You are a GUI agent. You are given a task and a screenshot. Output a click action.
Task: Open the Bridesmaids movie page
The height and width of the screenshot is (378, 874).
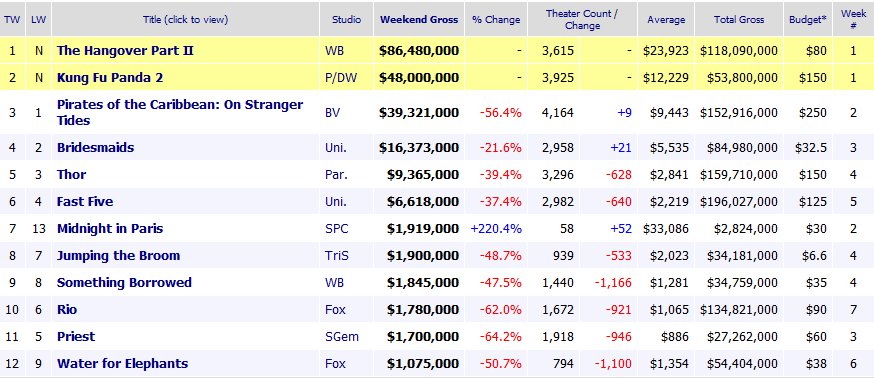pos(95,148)
